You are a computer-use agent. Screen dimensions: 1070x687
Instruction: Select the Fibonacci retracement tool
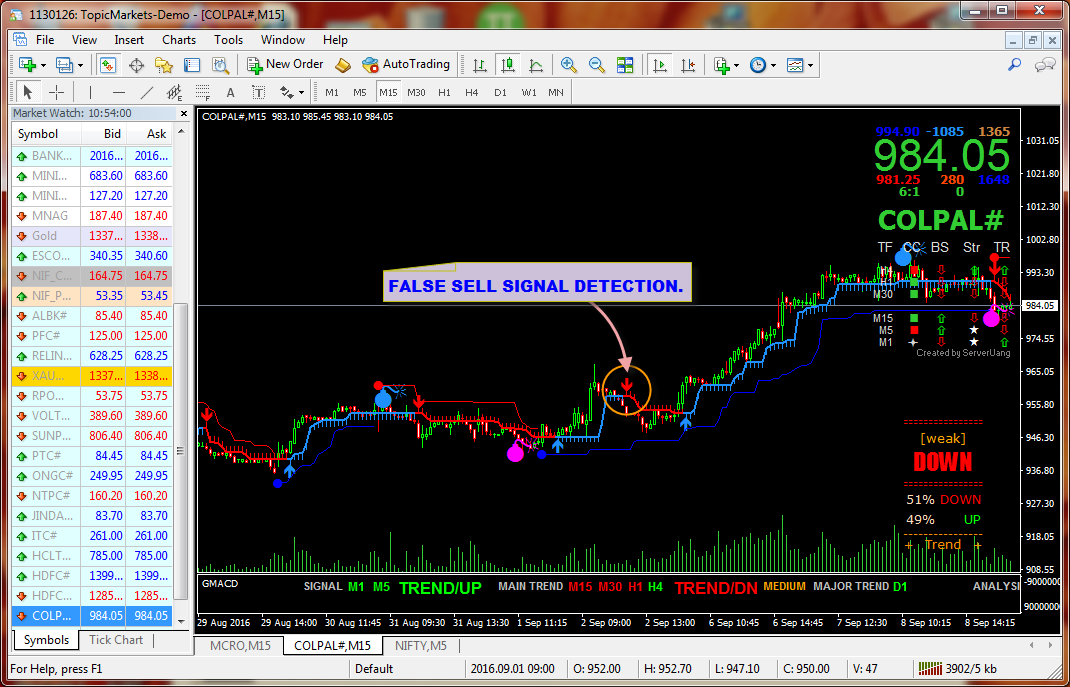click(x=203, y=92)
